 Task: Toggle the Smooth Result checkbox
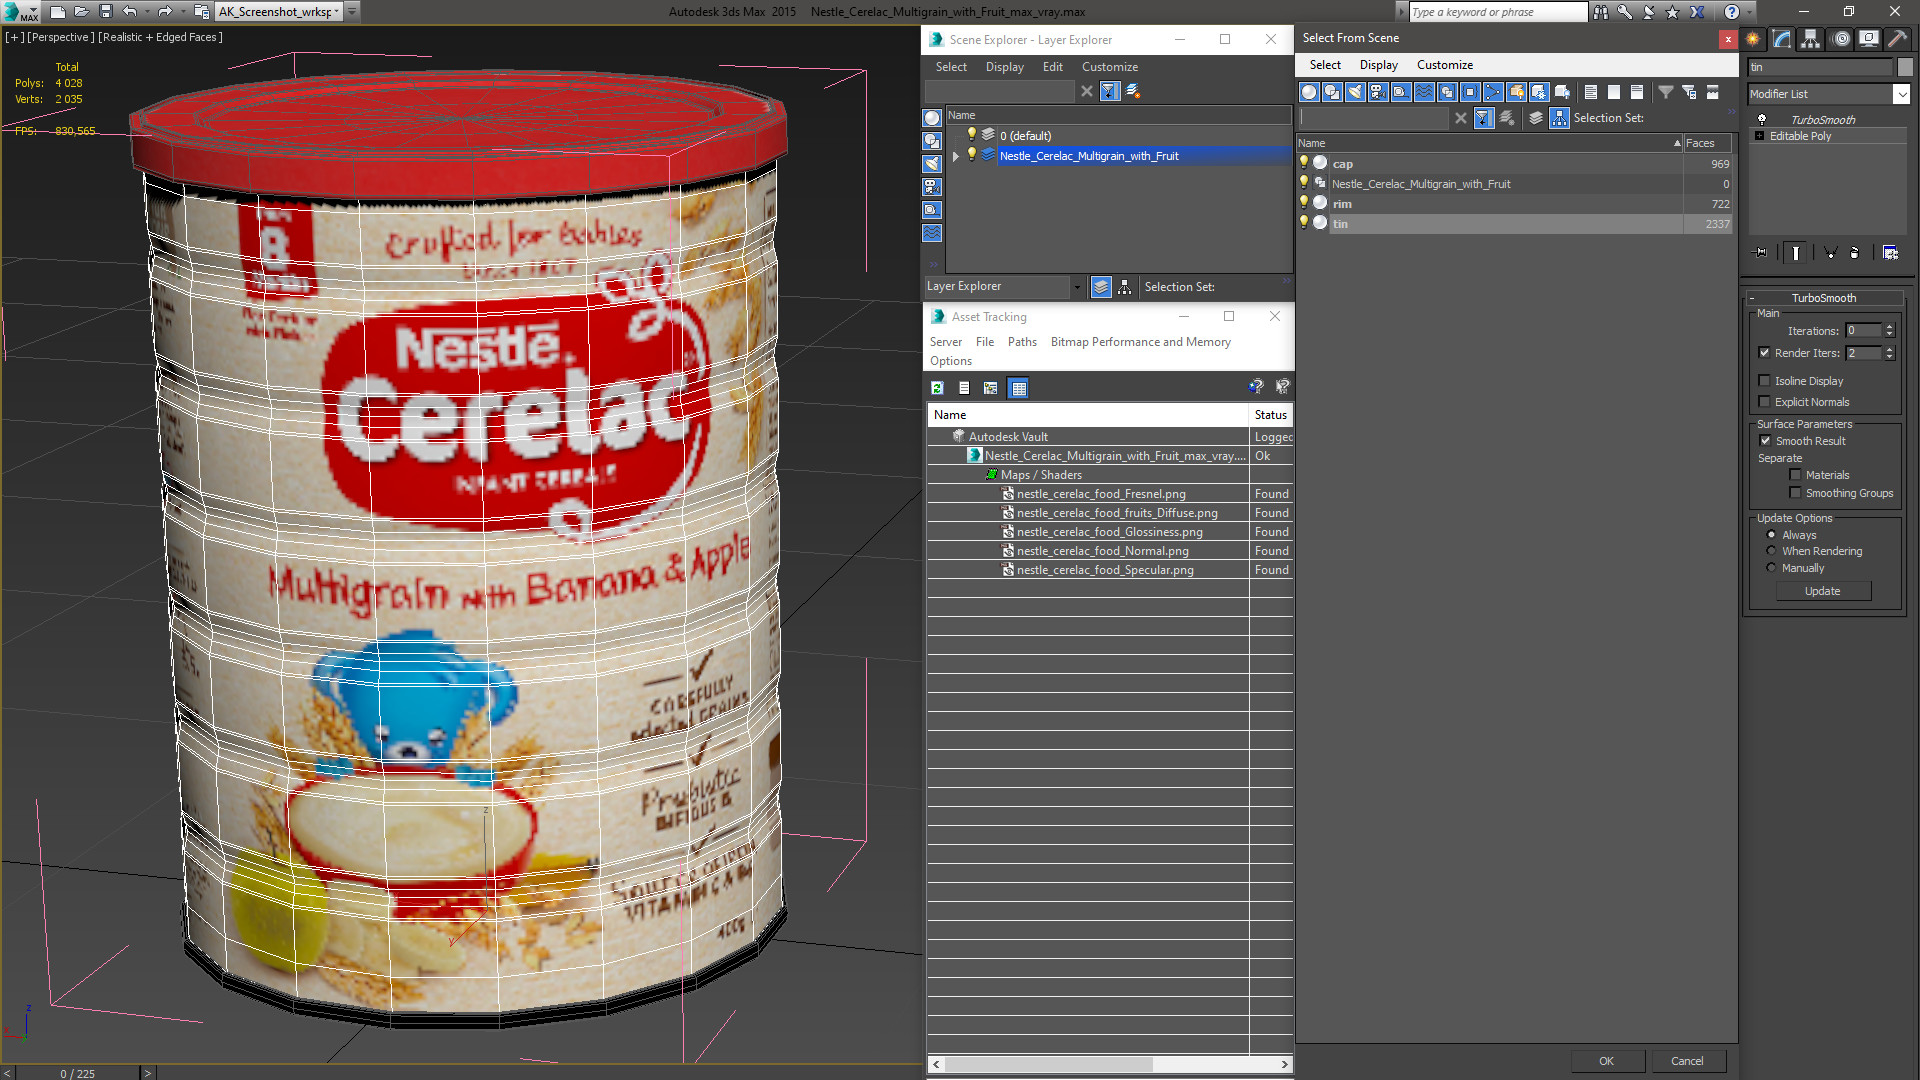[1765, 441]
